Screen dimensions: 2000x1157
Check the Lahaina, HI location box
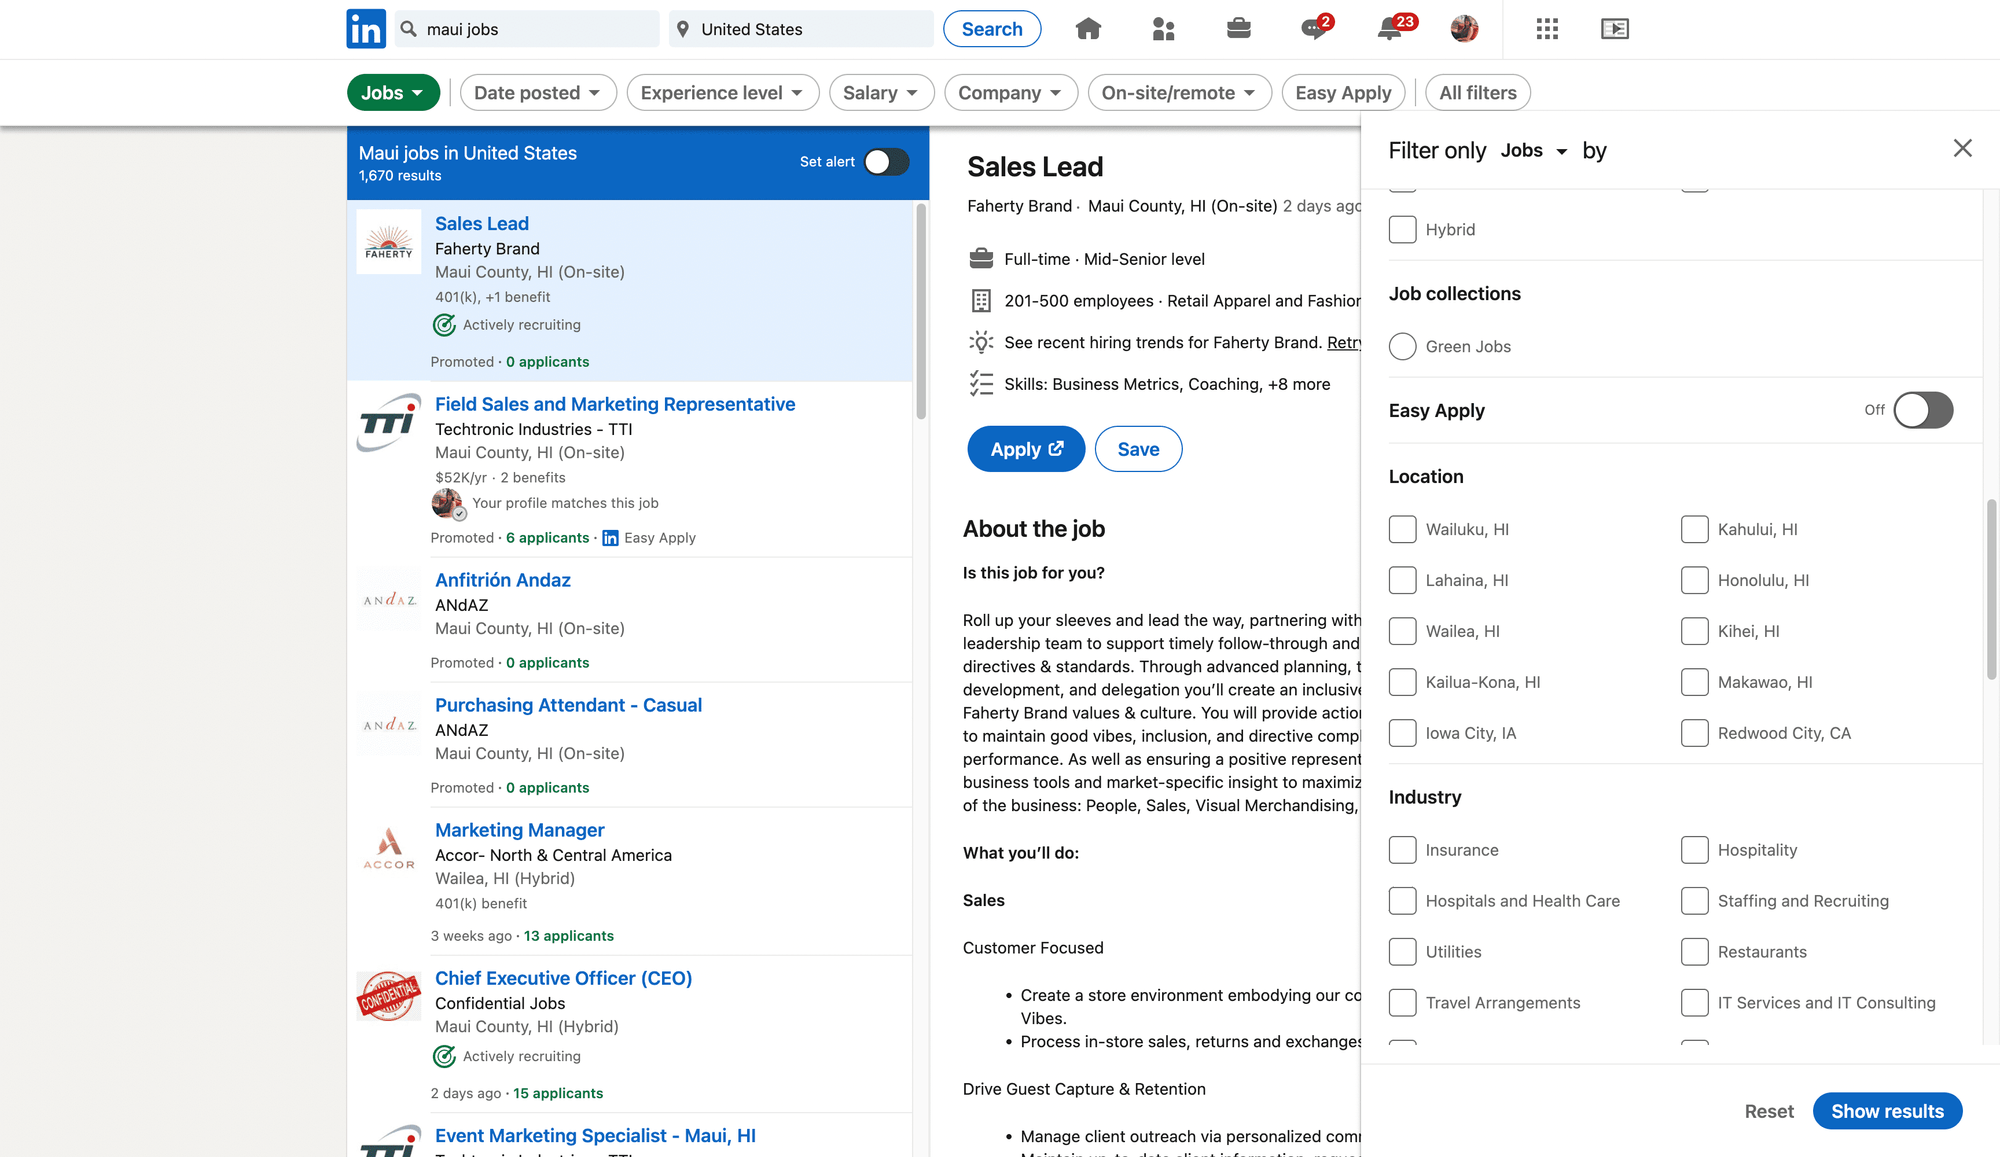[x=1402, y=580]
